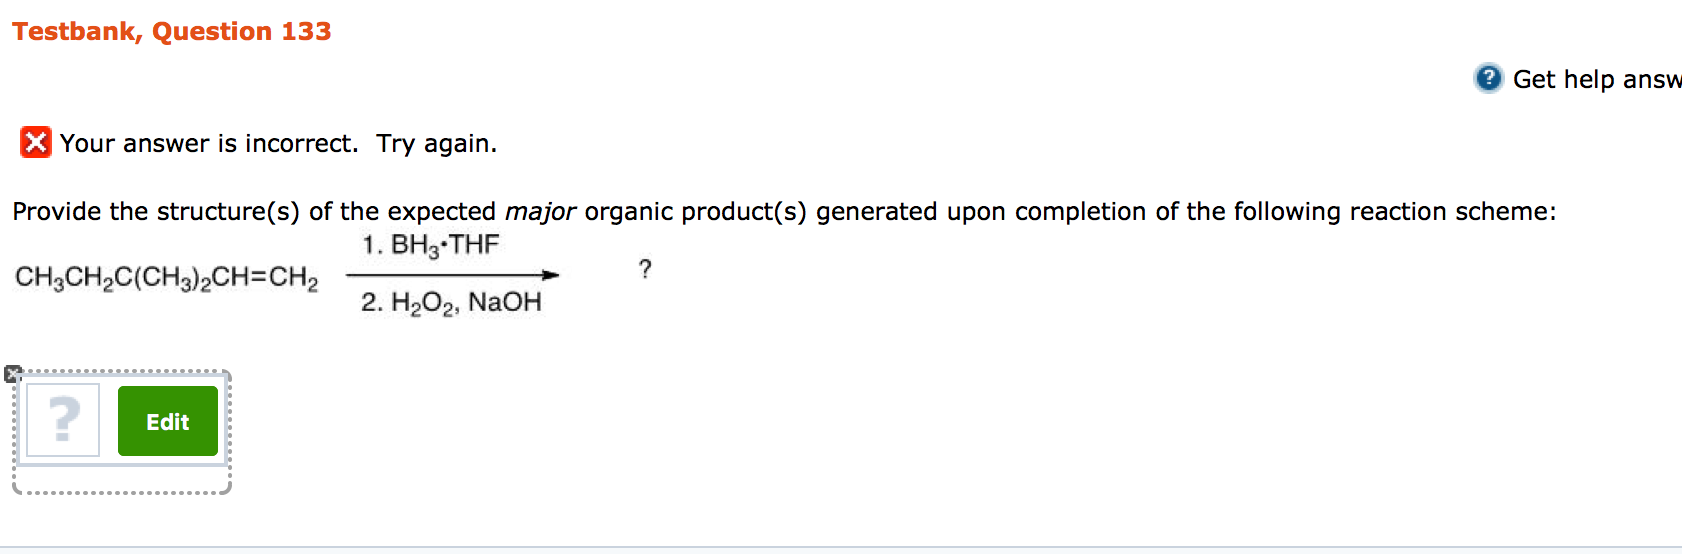Click empty dotted area below Edit button
This screenshot has height=554, width=1682.
[x=122, y=477]
